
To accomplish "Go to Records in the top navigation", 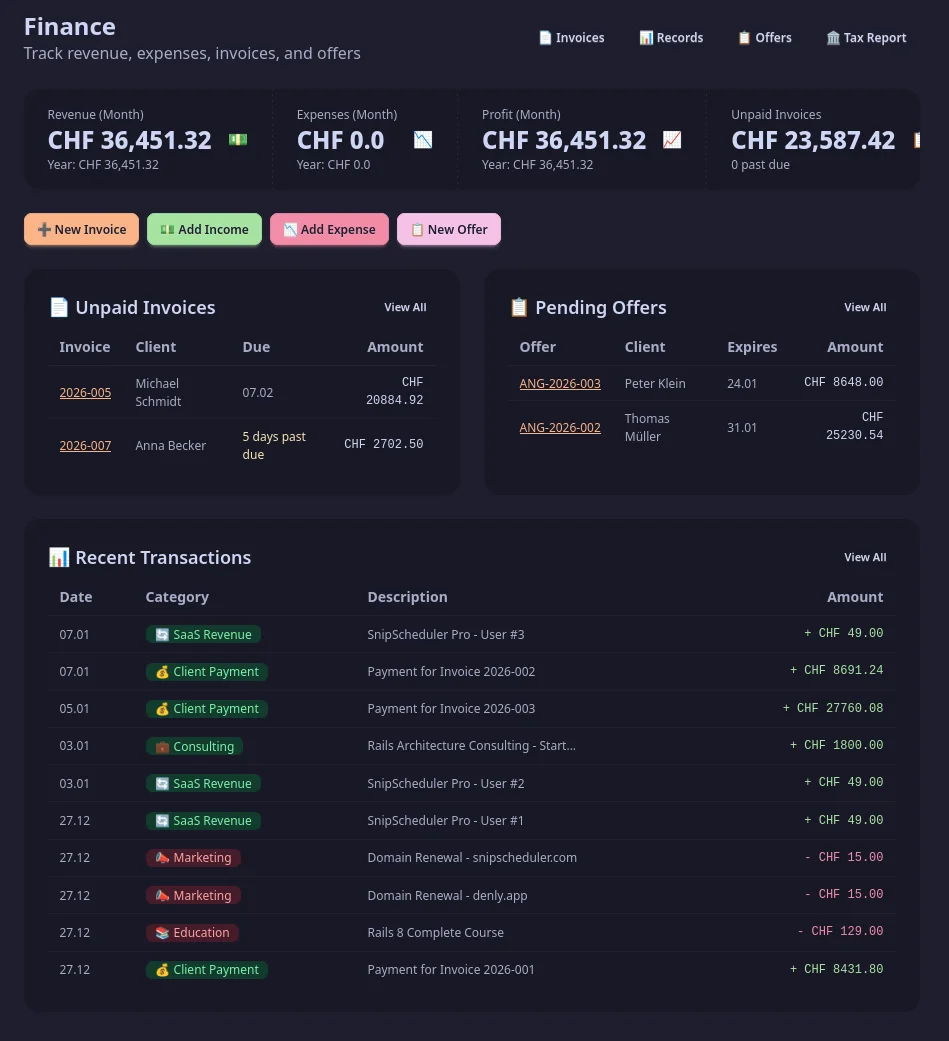I will [x=671, y=38].
